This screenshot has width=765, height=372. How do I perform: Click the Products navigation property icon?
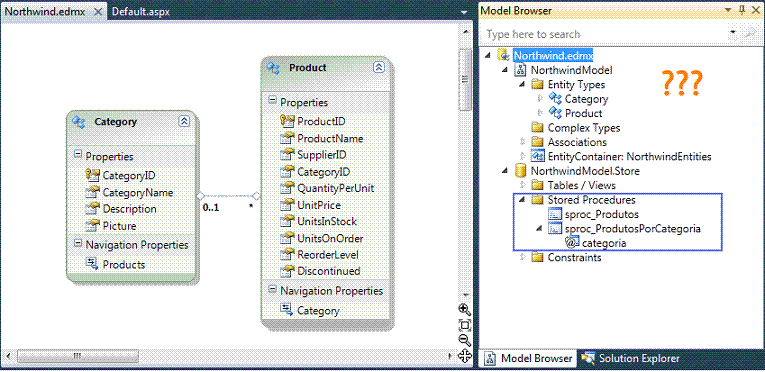click(93, 264)
